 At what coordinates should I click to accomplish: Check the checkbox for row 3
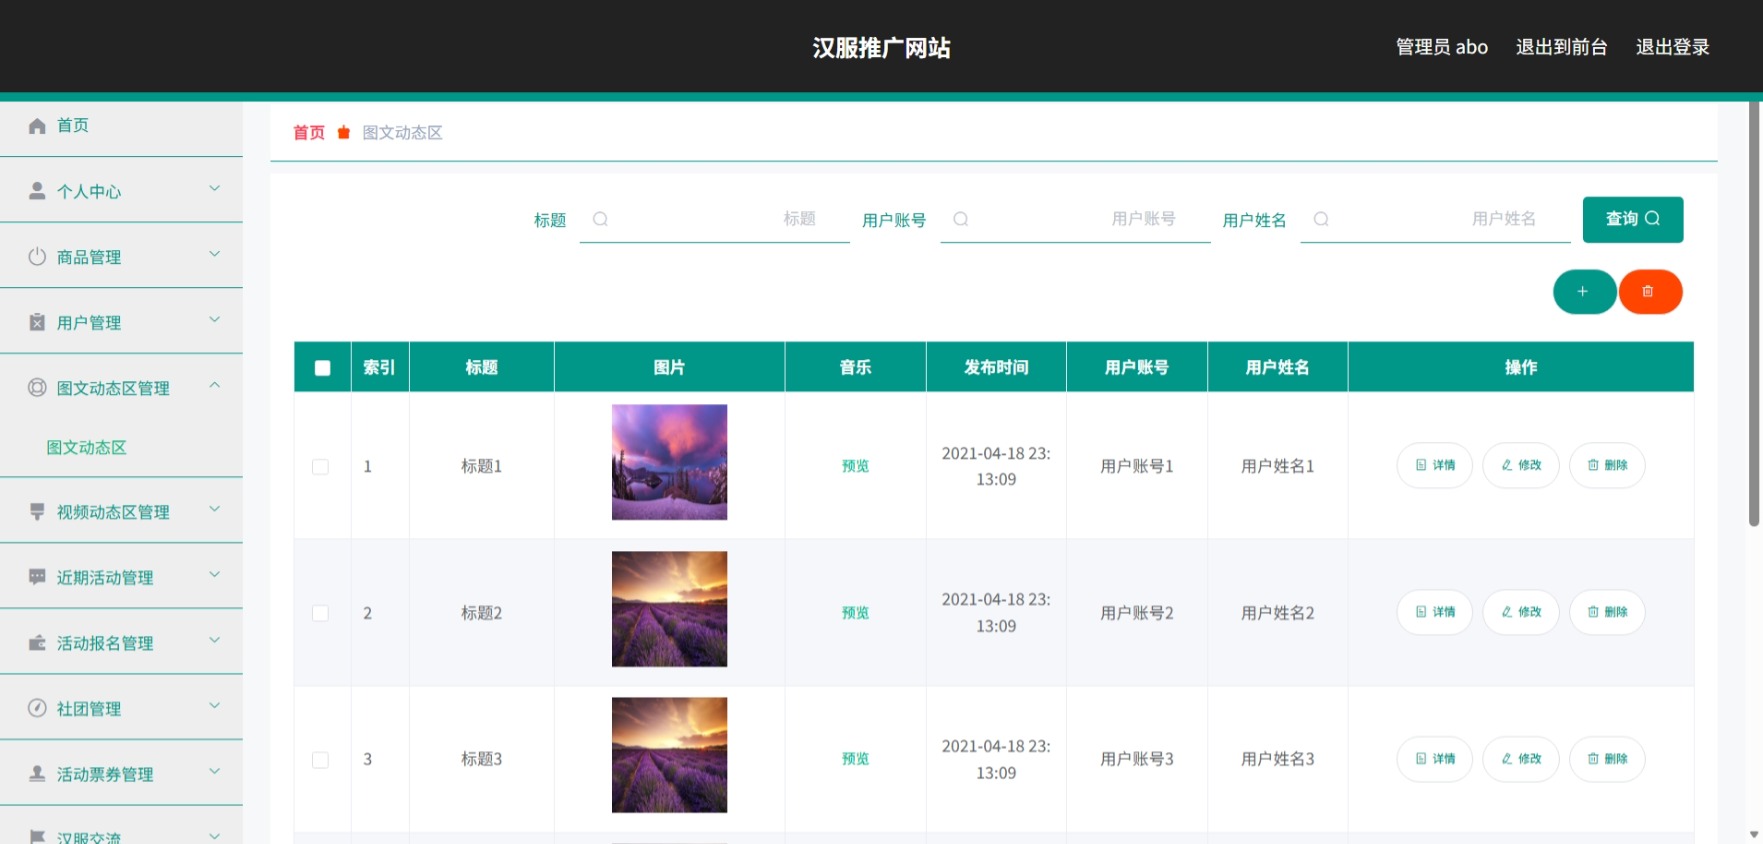pos(320,760)
